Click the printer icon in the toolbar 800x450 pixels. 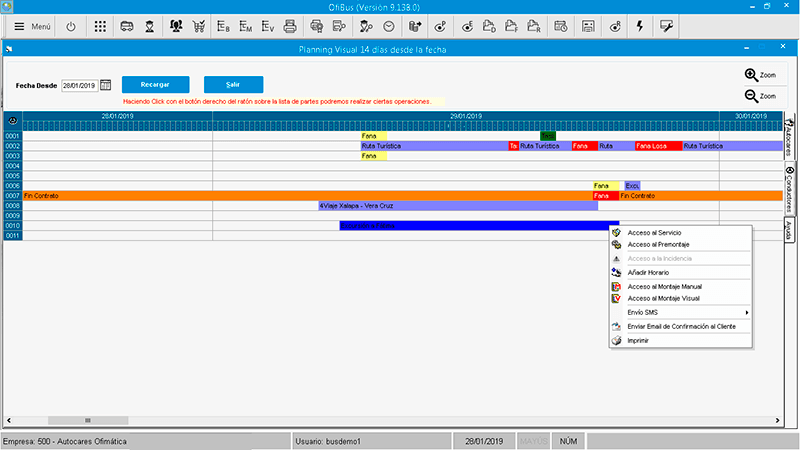point(290,26)
